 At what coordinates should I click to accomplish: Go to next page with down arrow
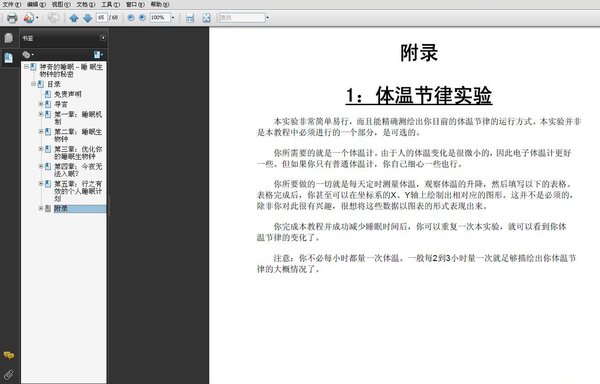tap(88, 18)
